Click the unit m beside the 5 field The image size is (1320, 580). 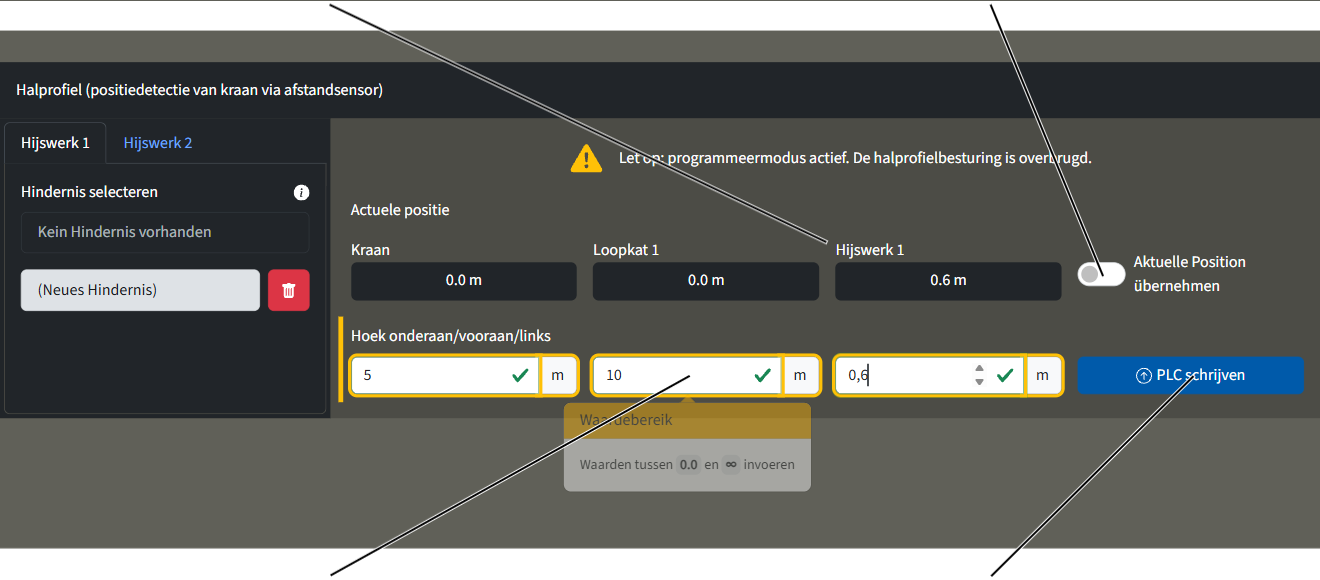coord(558,376)
